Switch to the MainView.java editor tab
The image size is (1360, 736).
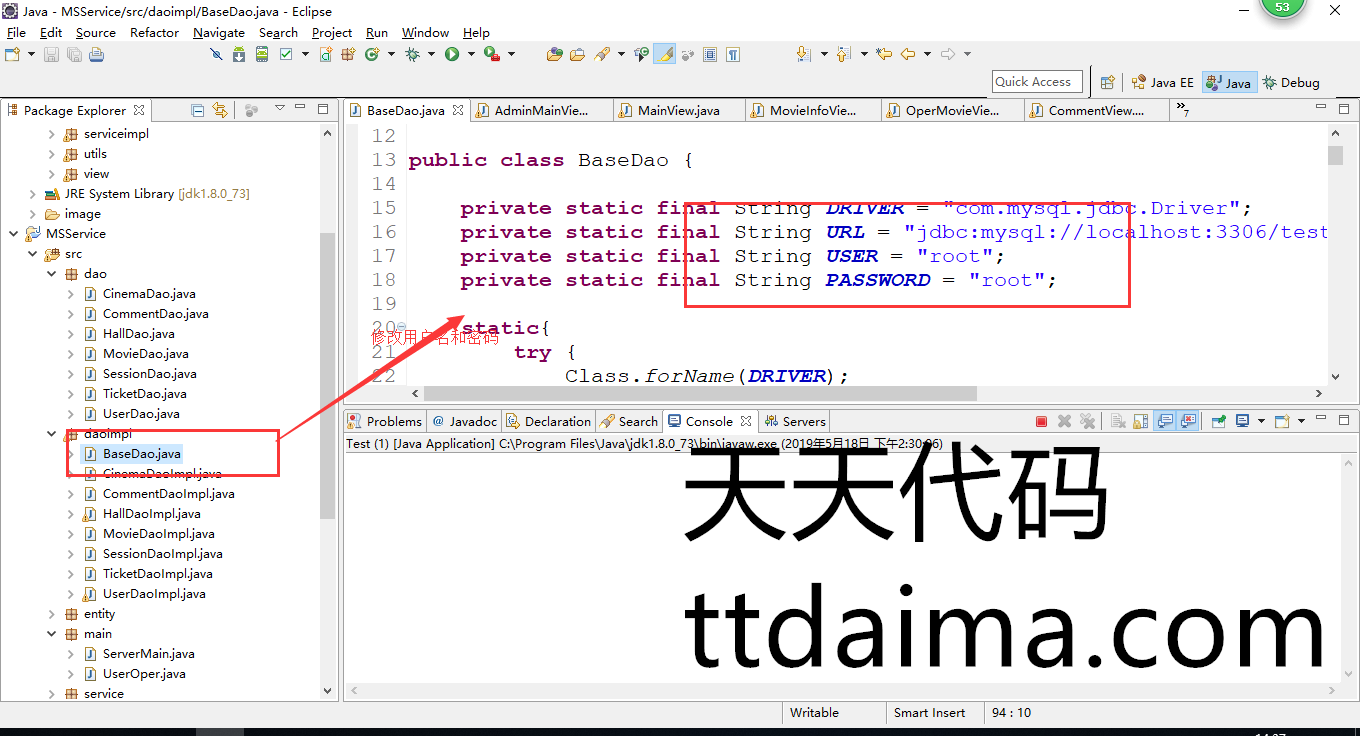pyautogui.click(x=678, y=111)
